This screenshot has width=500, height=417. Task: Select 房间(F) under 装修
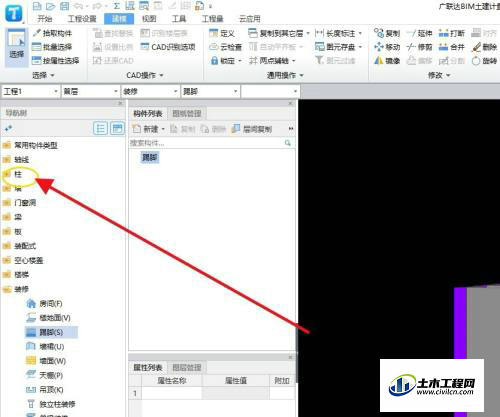tap(45, 304)
